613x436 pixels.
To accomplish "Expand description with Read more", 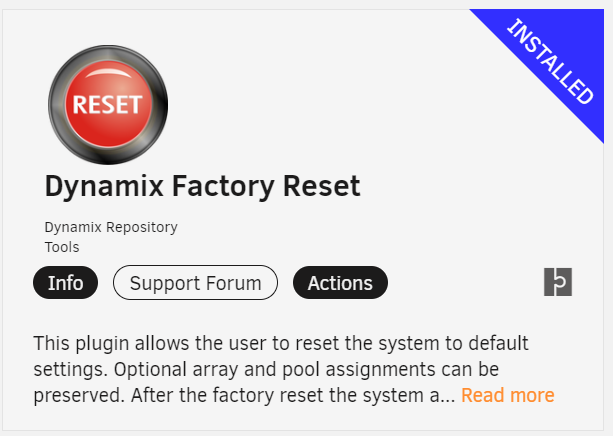I will [x=507, y=395].
